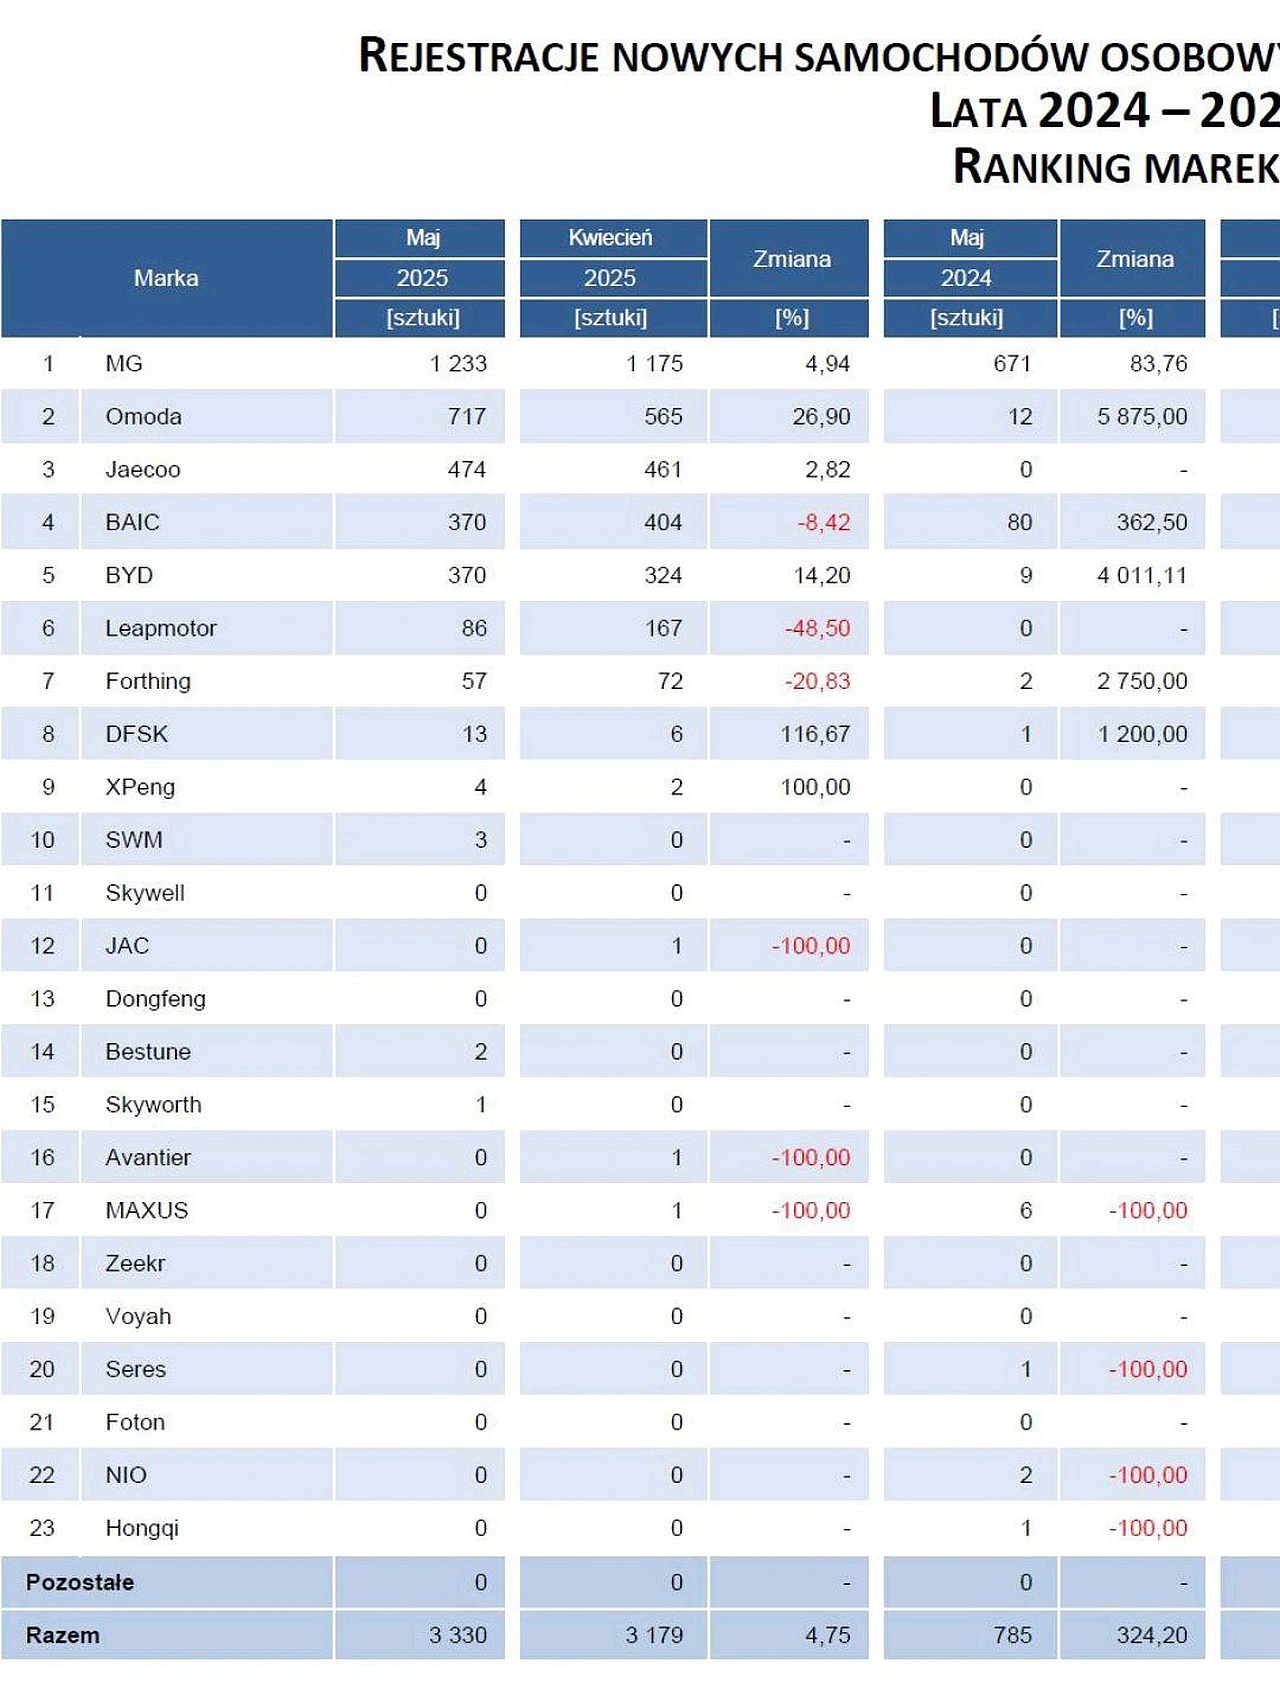Select the 'Razem' total row label
The height and width of the screenshot is (1681, 1280).
[x=63, y=1637]
